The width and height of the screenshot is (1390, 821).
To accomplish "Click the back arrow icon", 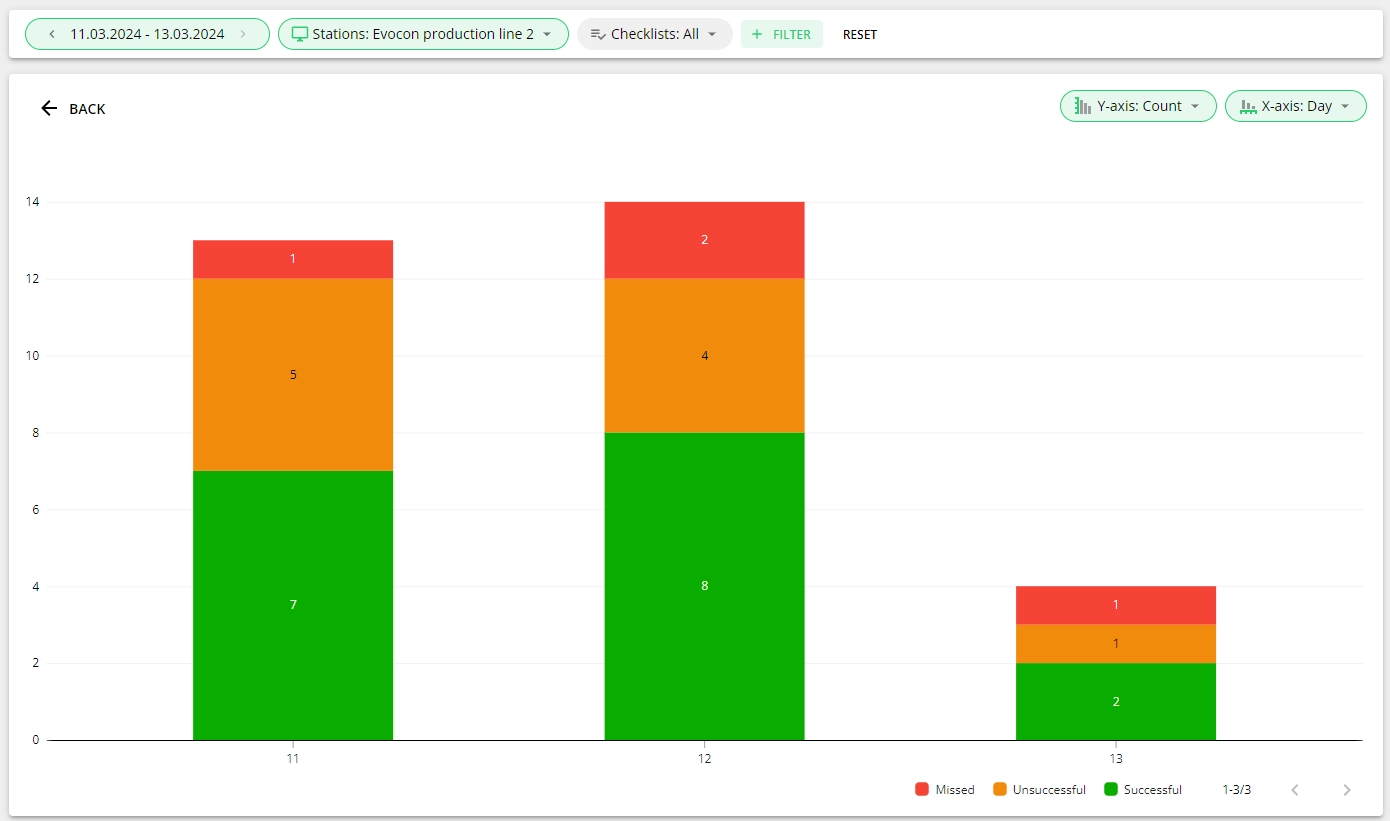I will pos(49,108).
